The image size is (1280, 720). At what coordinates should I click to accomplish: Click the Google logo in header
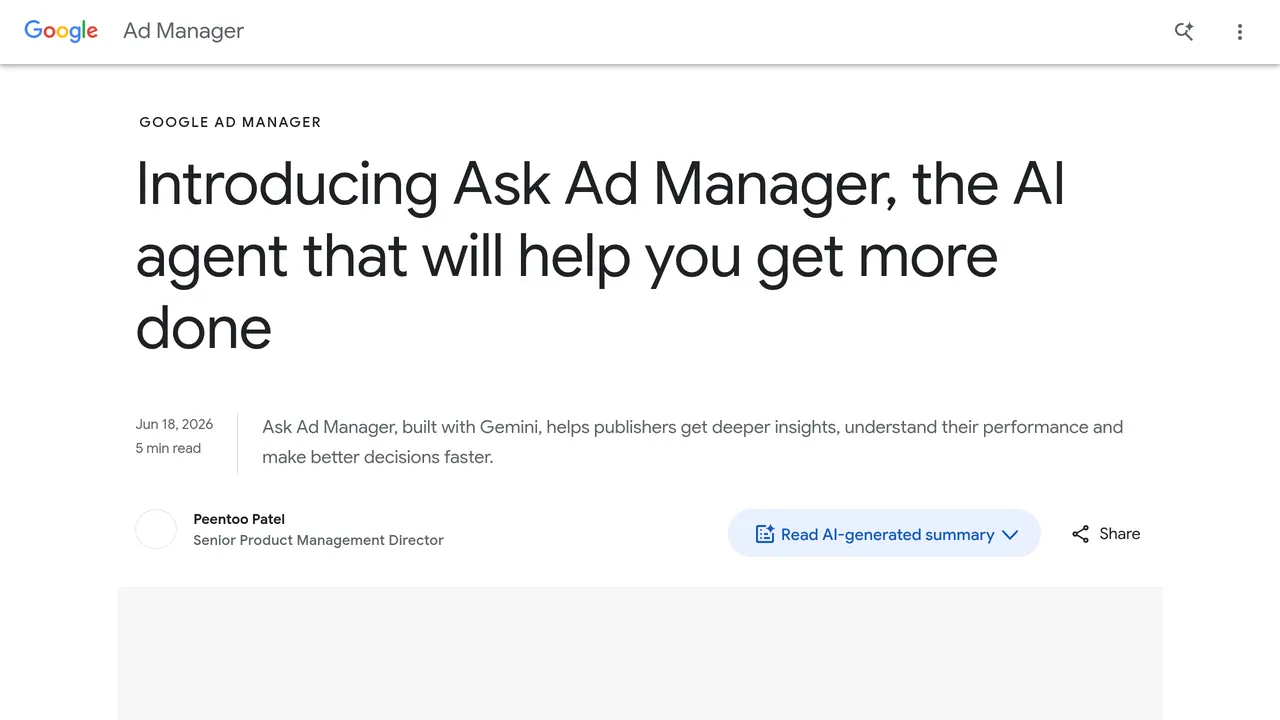pyautogui.click(x=61, y=31)
